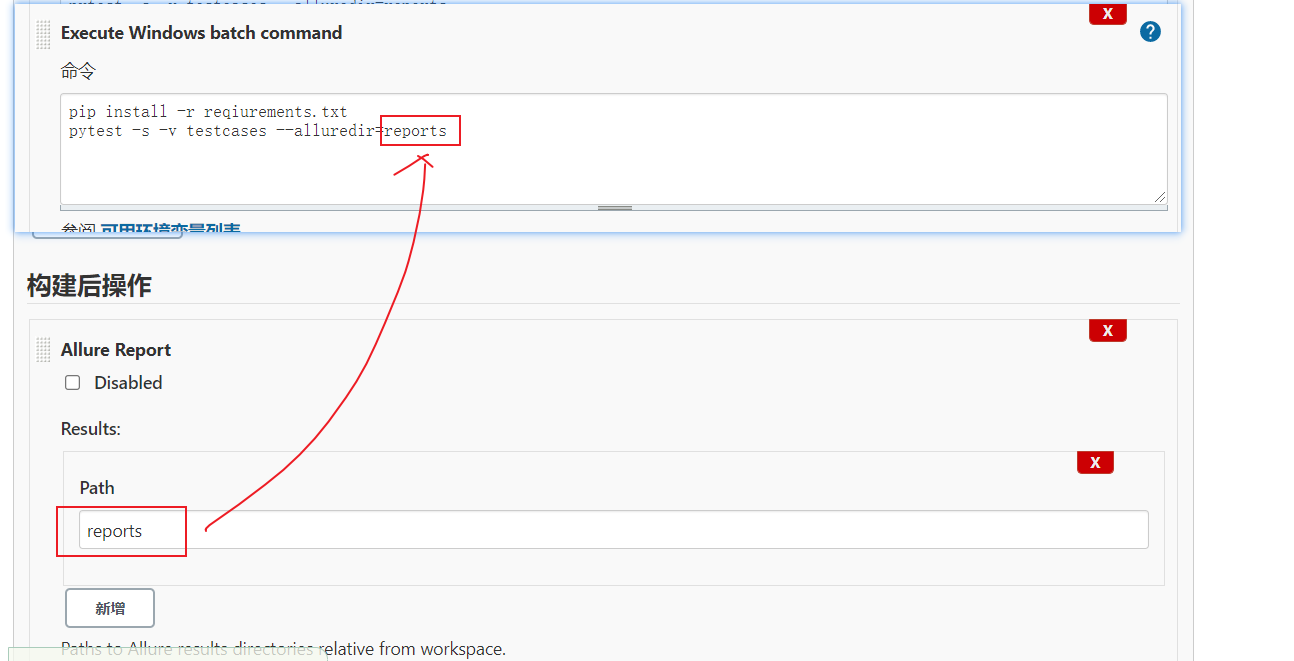Click inside the batch command text area
Screen dimensions: 1294x661
(613, 149)
